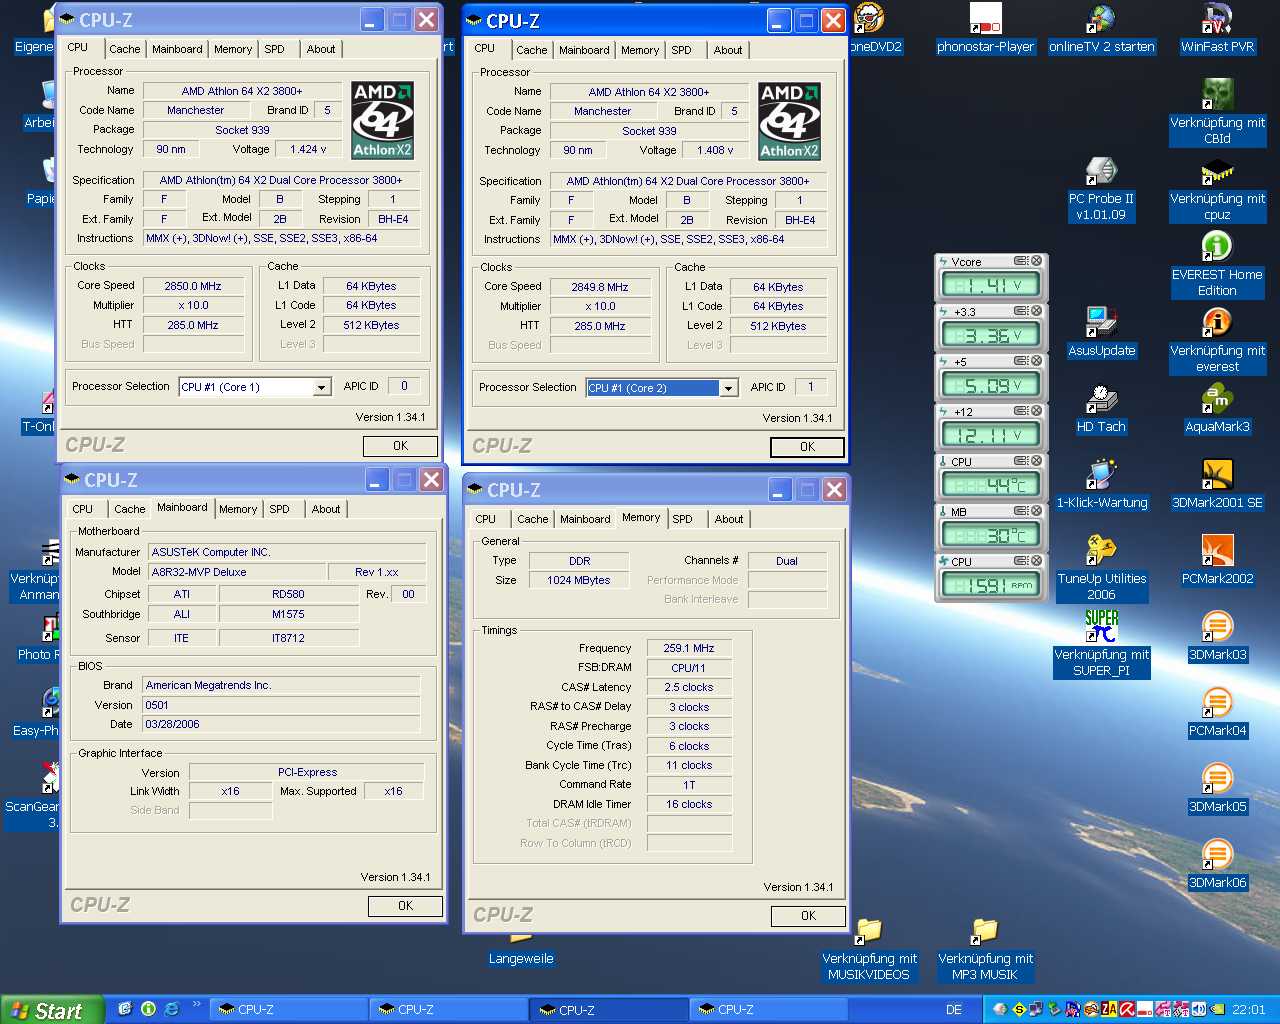Click the PCI-Express graphic interface version

coord(307,772)
